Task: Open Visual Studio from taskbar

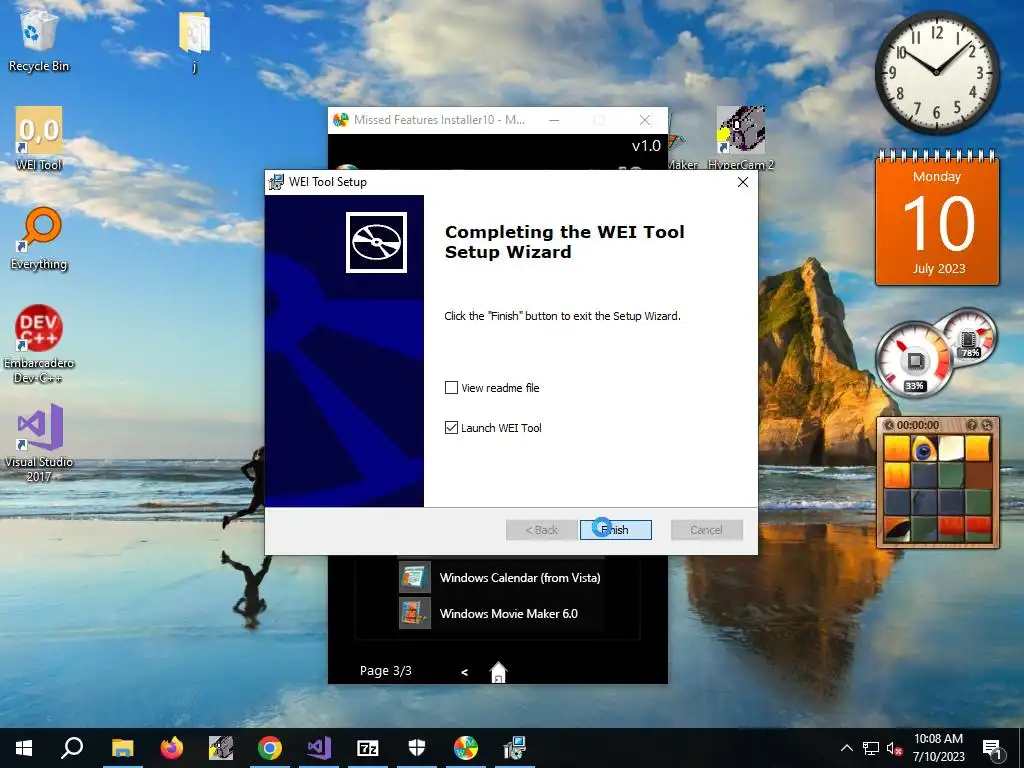Action: (x=319, y=748)
